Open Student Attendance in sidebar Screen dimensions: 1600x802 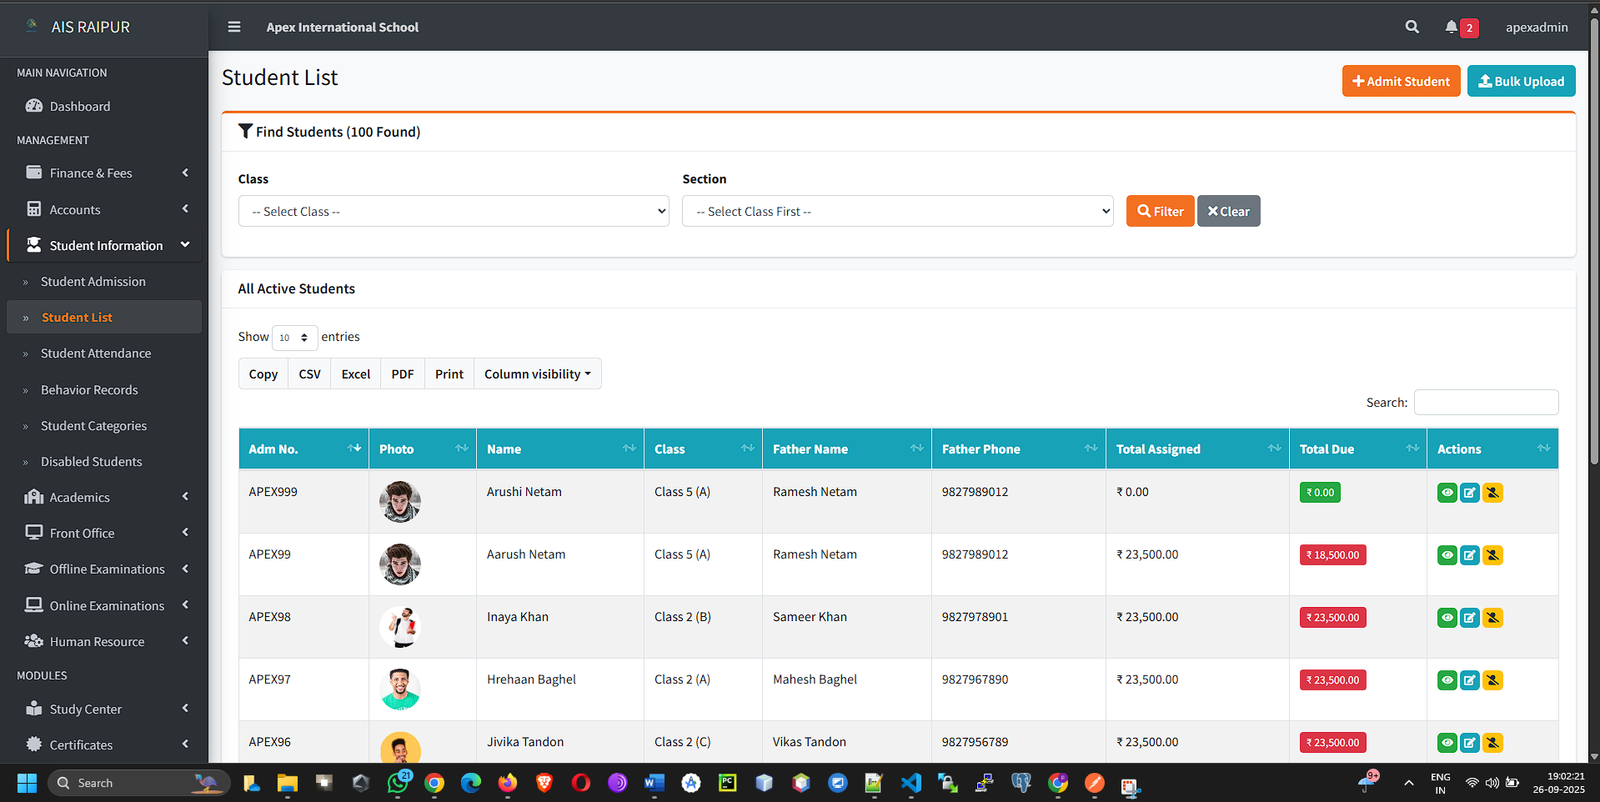(96, 354)
